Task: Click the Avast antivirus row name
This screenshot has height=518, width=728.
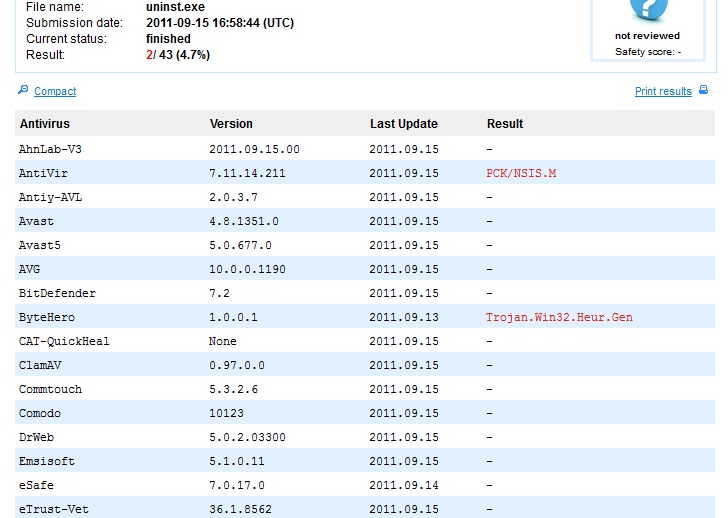Action: tap(36, 221)
